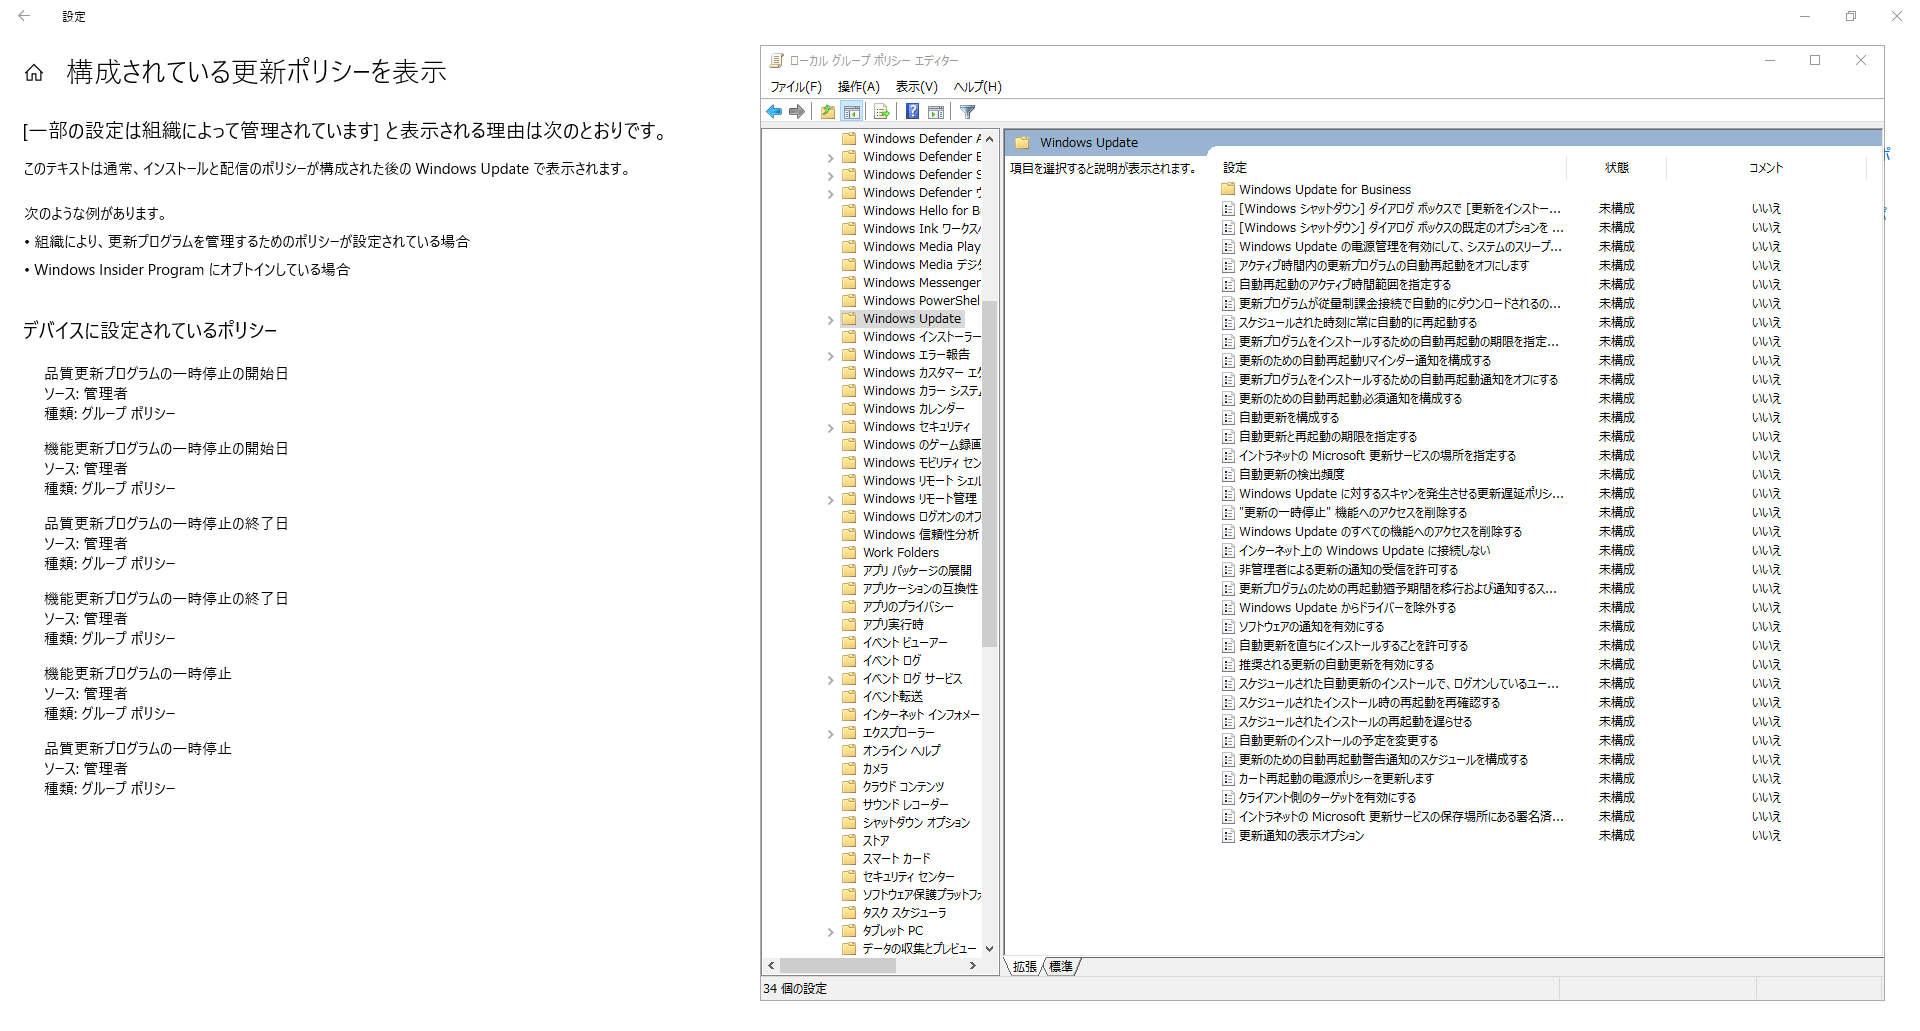
Task: Select Windows PowerShell in the tree
Action: pos(920,300)
